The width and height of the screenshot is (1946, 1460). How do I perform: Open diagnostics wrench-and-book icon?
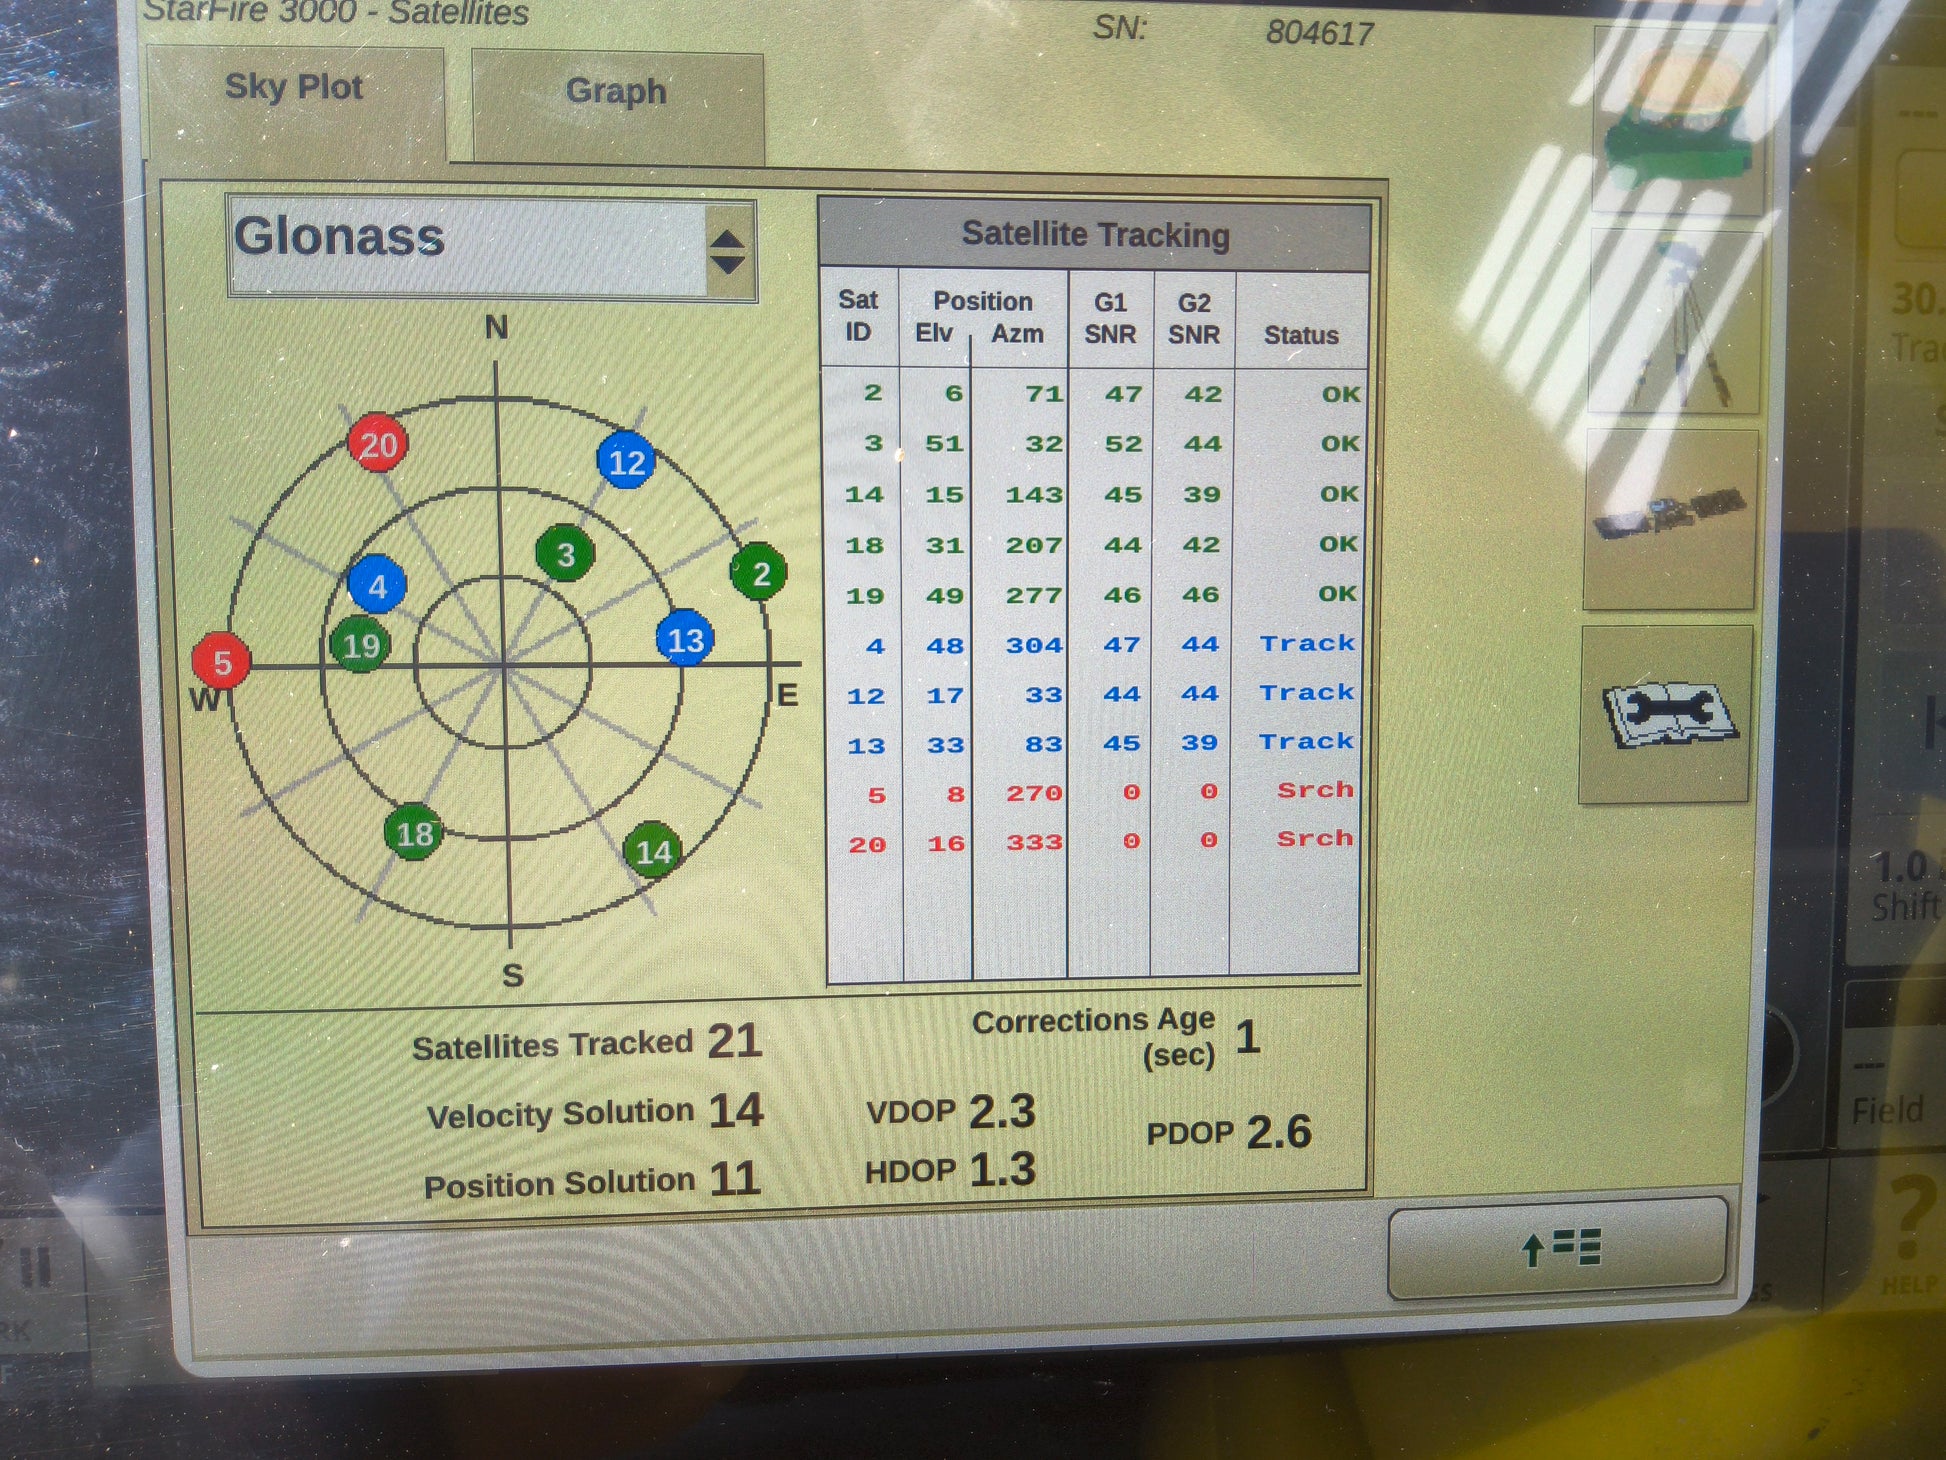tap(1667, 715)
